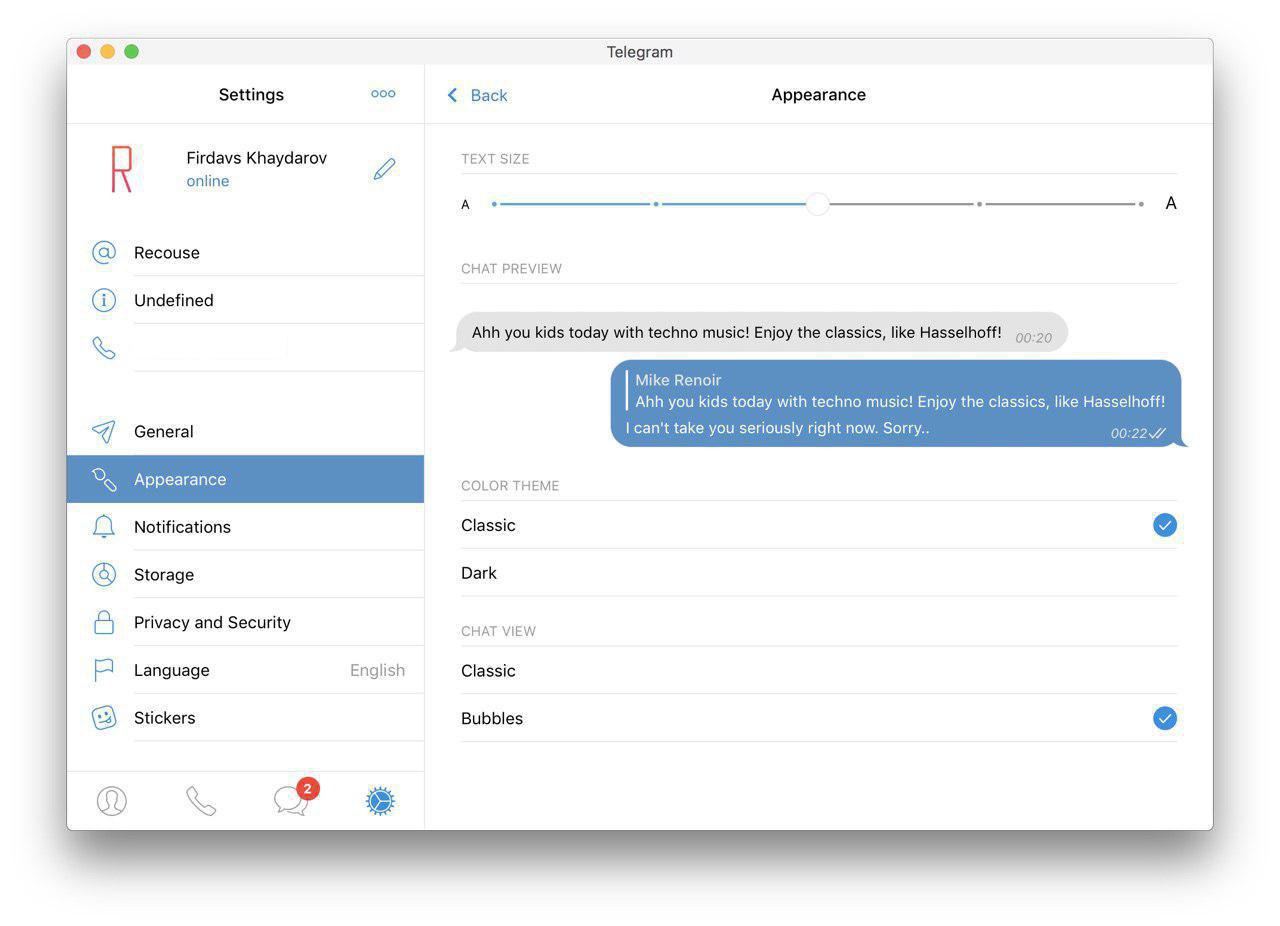Open the Settings gear tab in bottom bar
1280x926 pixels.
click(380, 801)
